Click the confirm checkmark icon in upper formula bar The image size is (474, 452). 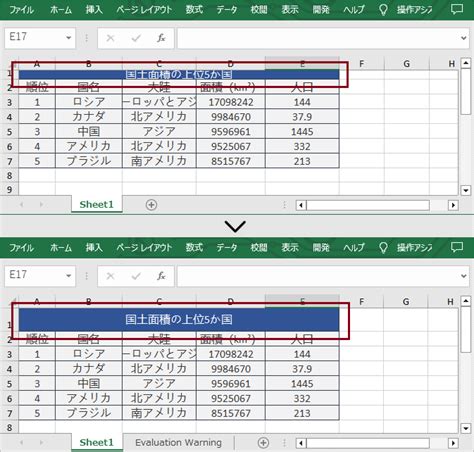136,38
